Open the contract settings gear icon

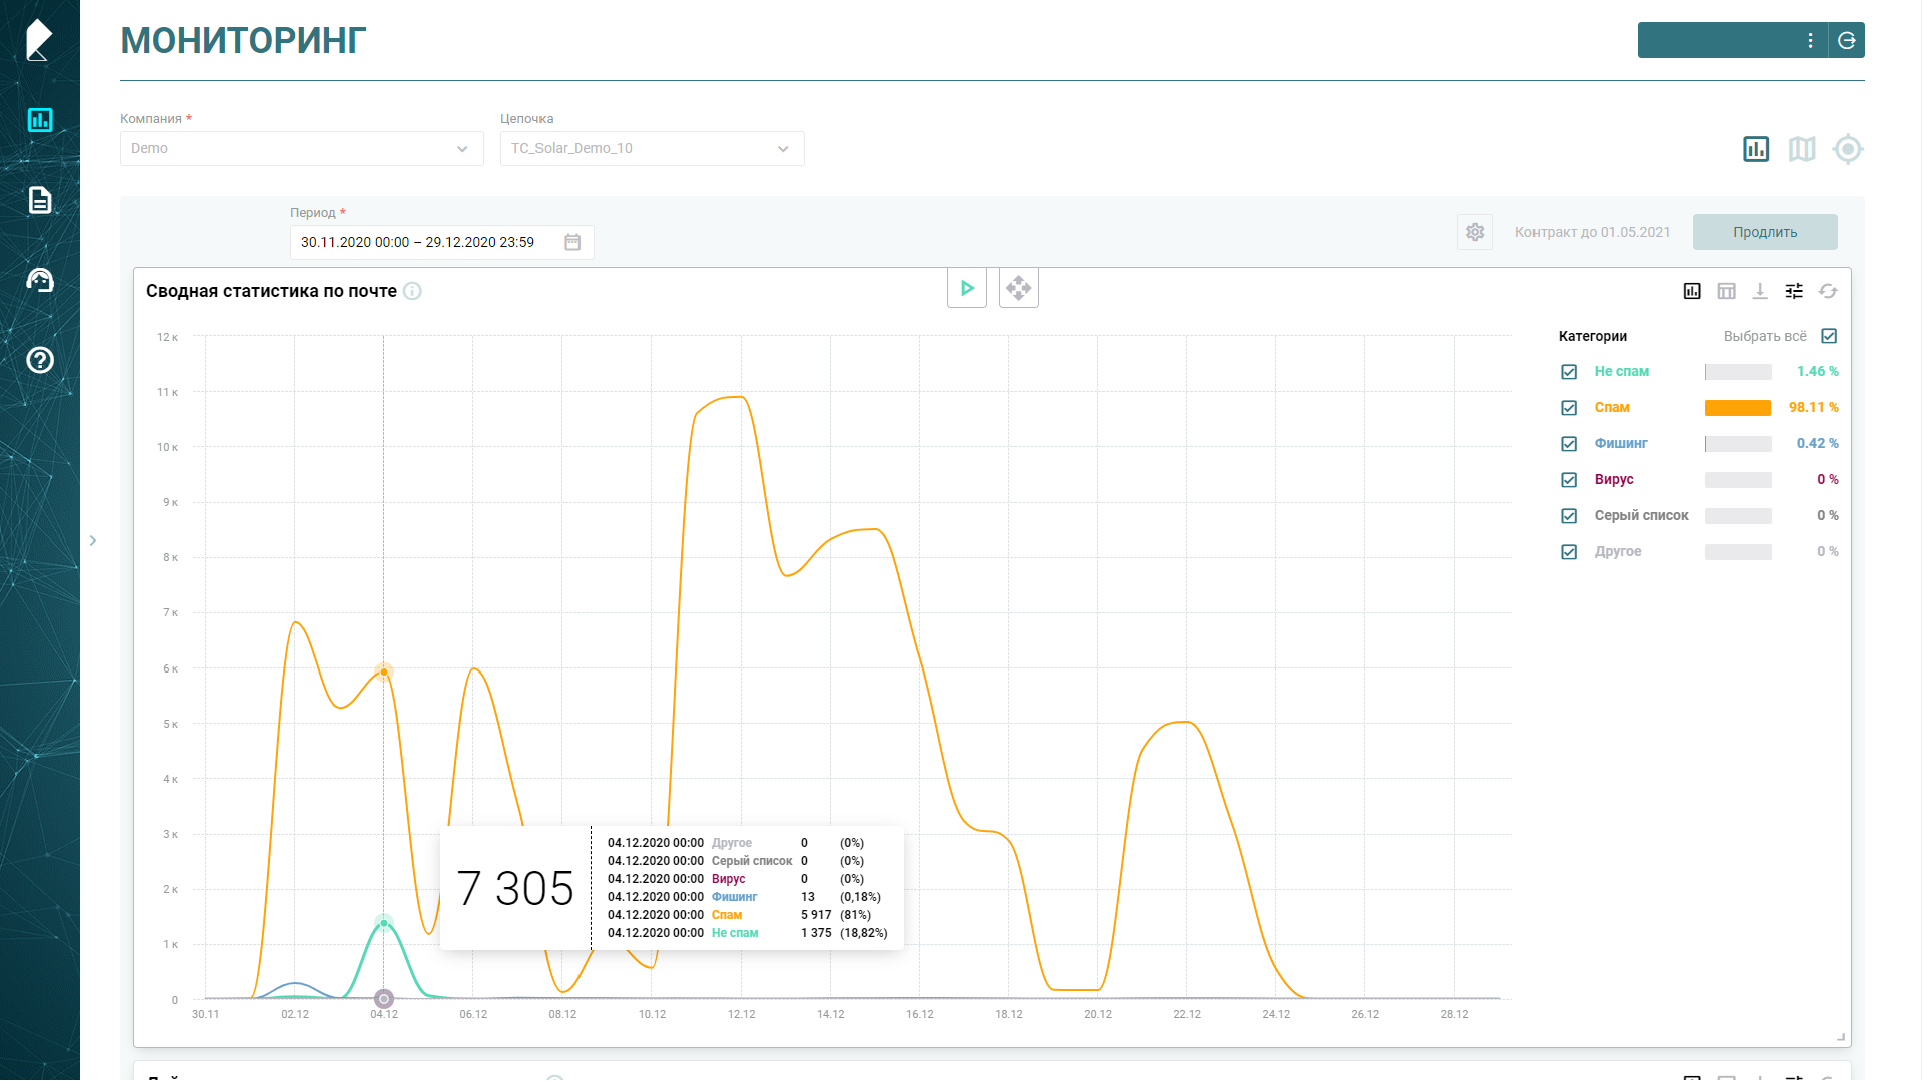click(x=1475, y=232)
